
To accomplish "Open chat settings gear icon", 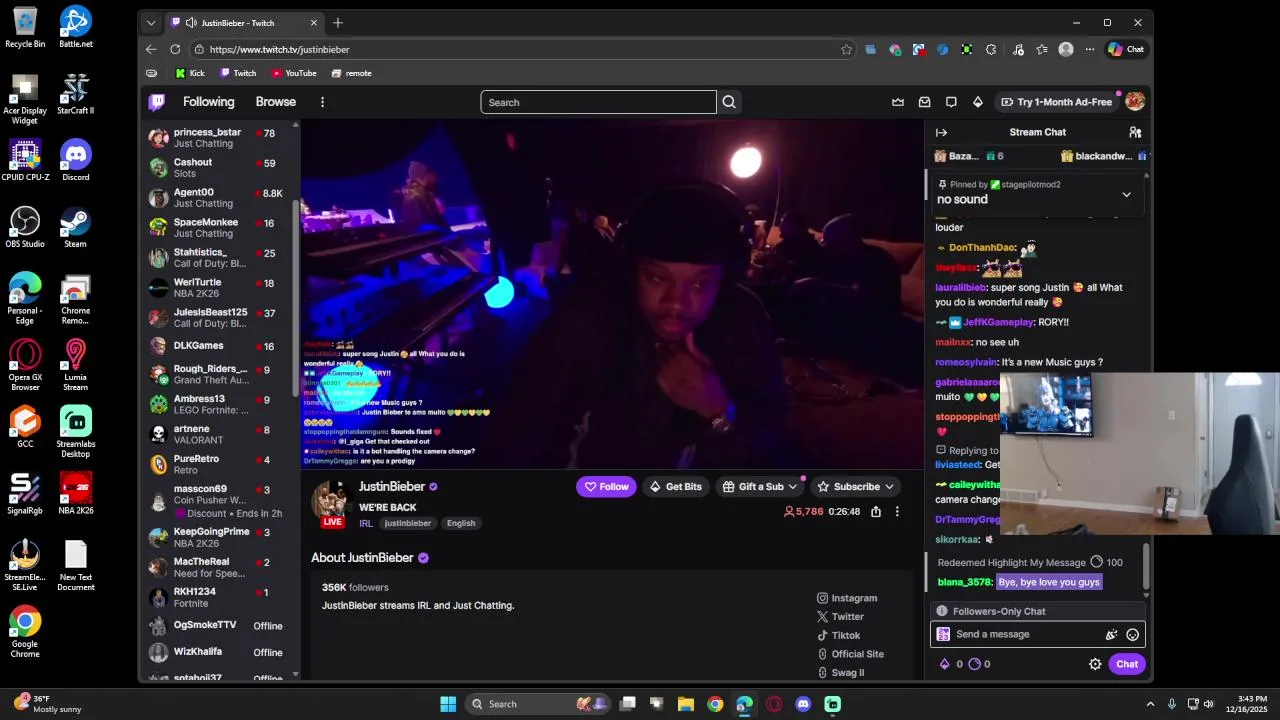I will [x=1095, y=664].
